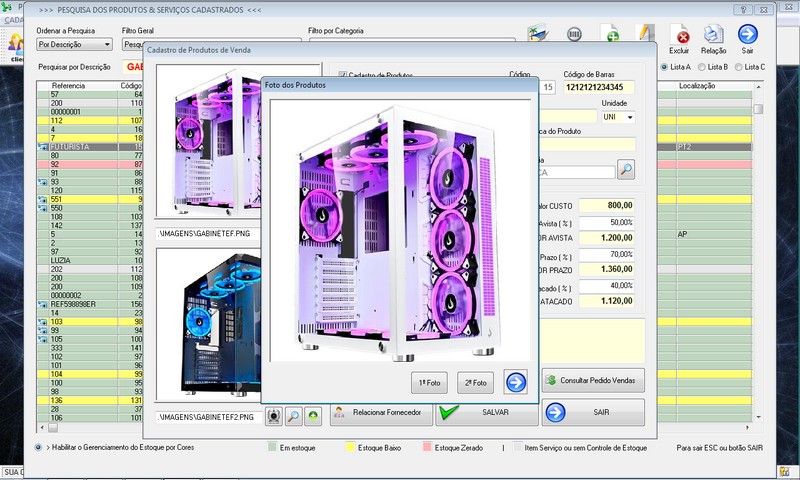Image resolution: width=800 pixels, height=480 pixels.
Task: Click the VALOR AVISTA field 1.200,00
Action: 607,238
